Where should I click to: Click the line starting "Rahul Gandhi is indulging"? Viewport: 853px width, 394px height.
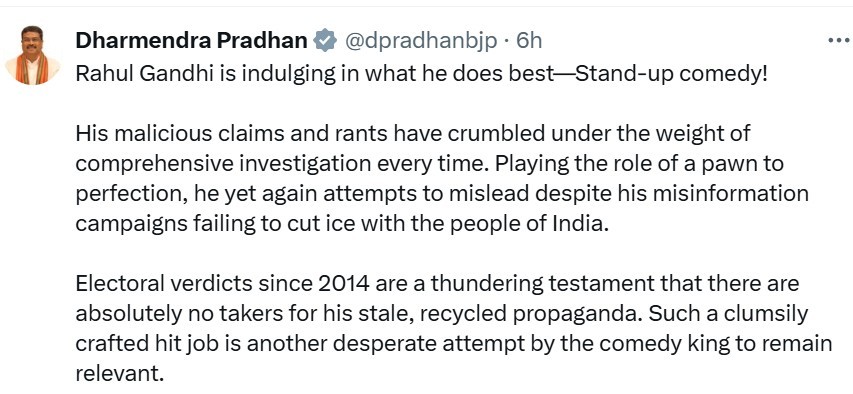point(421,74)
